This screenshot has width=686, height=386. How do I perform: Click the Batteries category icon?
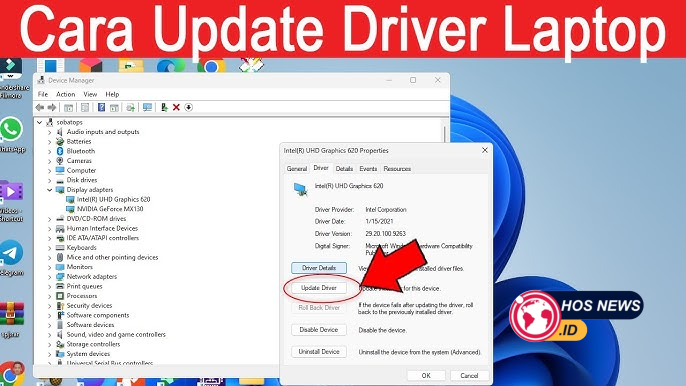tap(60, 141)
